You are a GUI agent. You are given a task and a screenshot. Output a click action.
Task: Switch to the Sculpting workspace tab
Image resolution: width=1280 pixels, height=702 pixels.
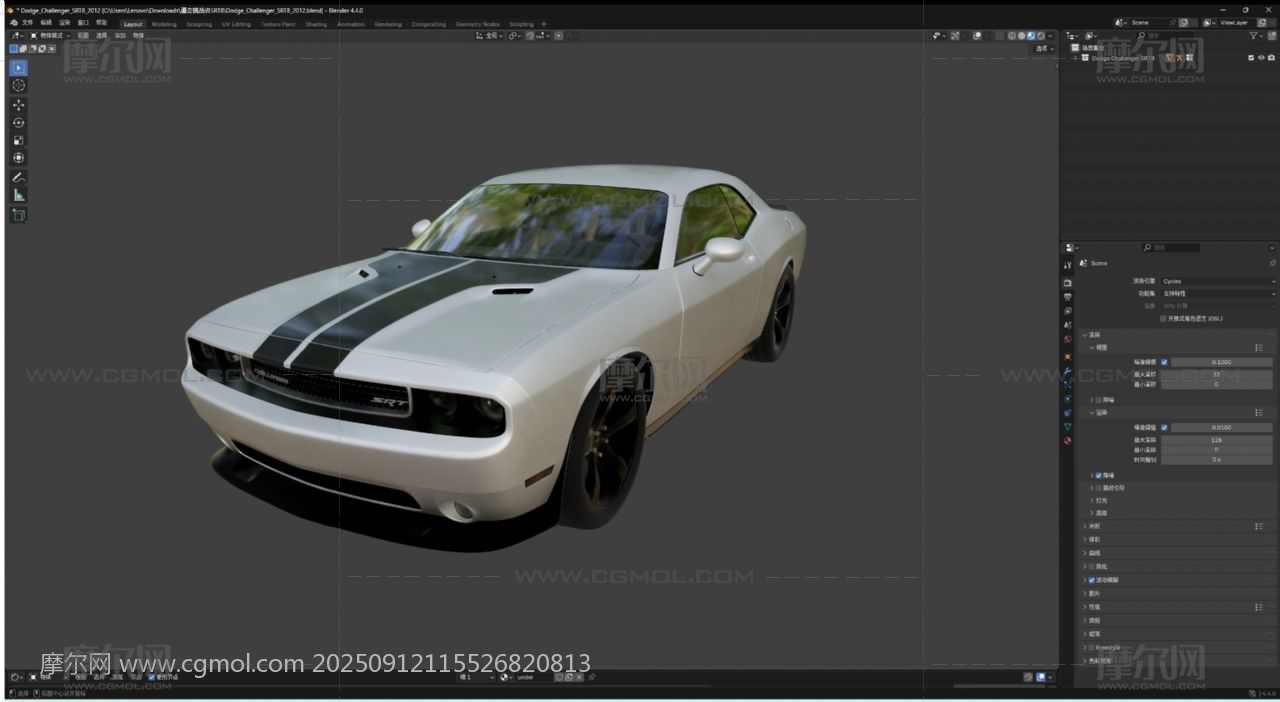click(x=199, y=24)
